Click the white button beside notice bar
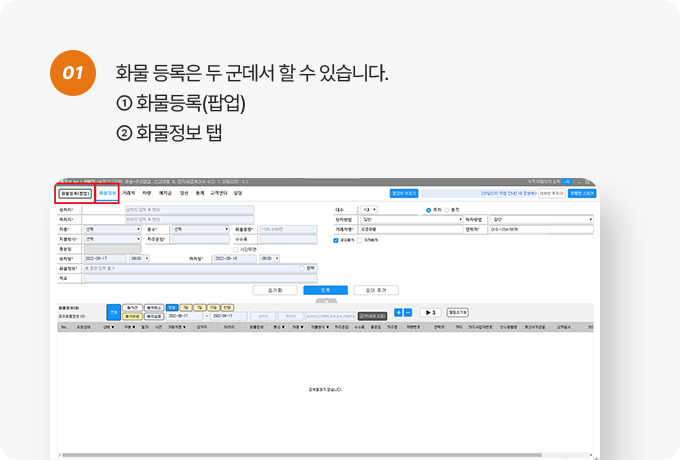Viewport: 680px width, 460px height. (x=552, y=193)
